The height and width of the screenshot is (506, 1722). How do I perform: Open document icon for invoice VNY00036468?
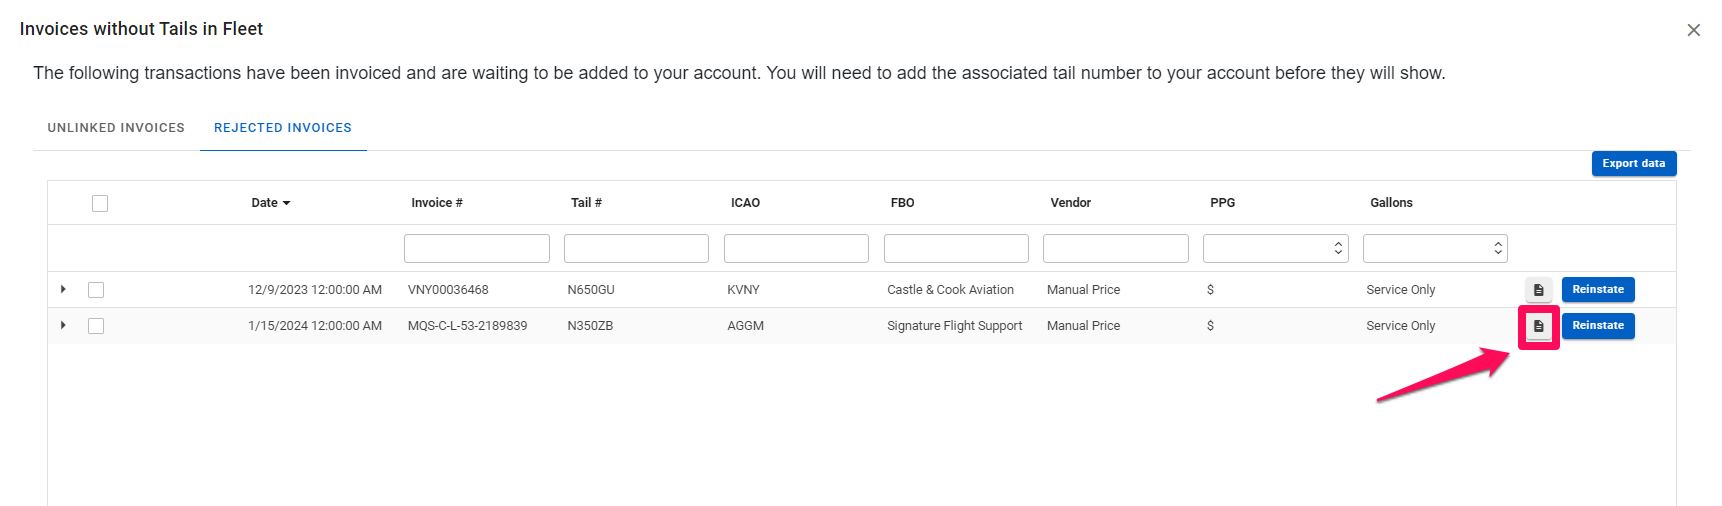point(1538,290)
